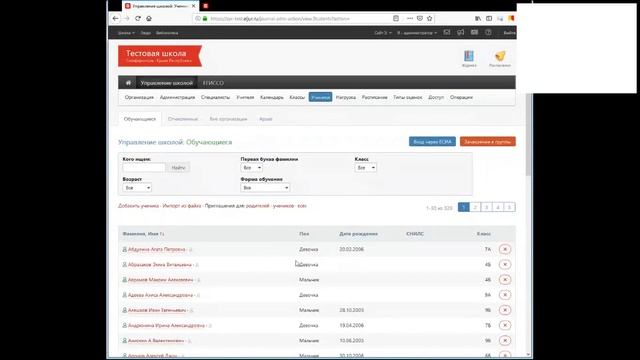
Task: Switch to Отчисленные tab
Action: tap(183, 119)
